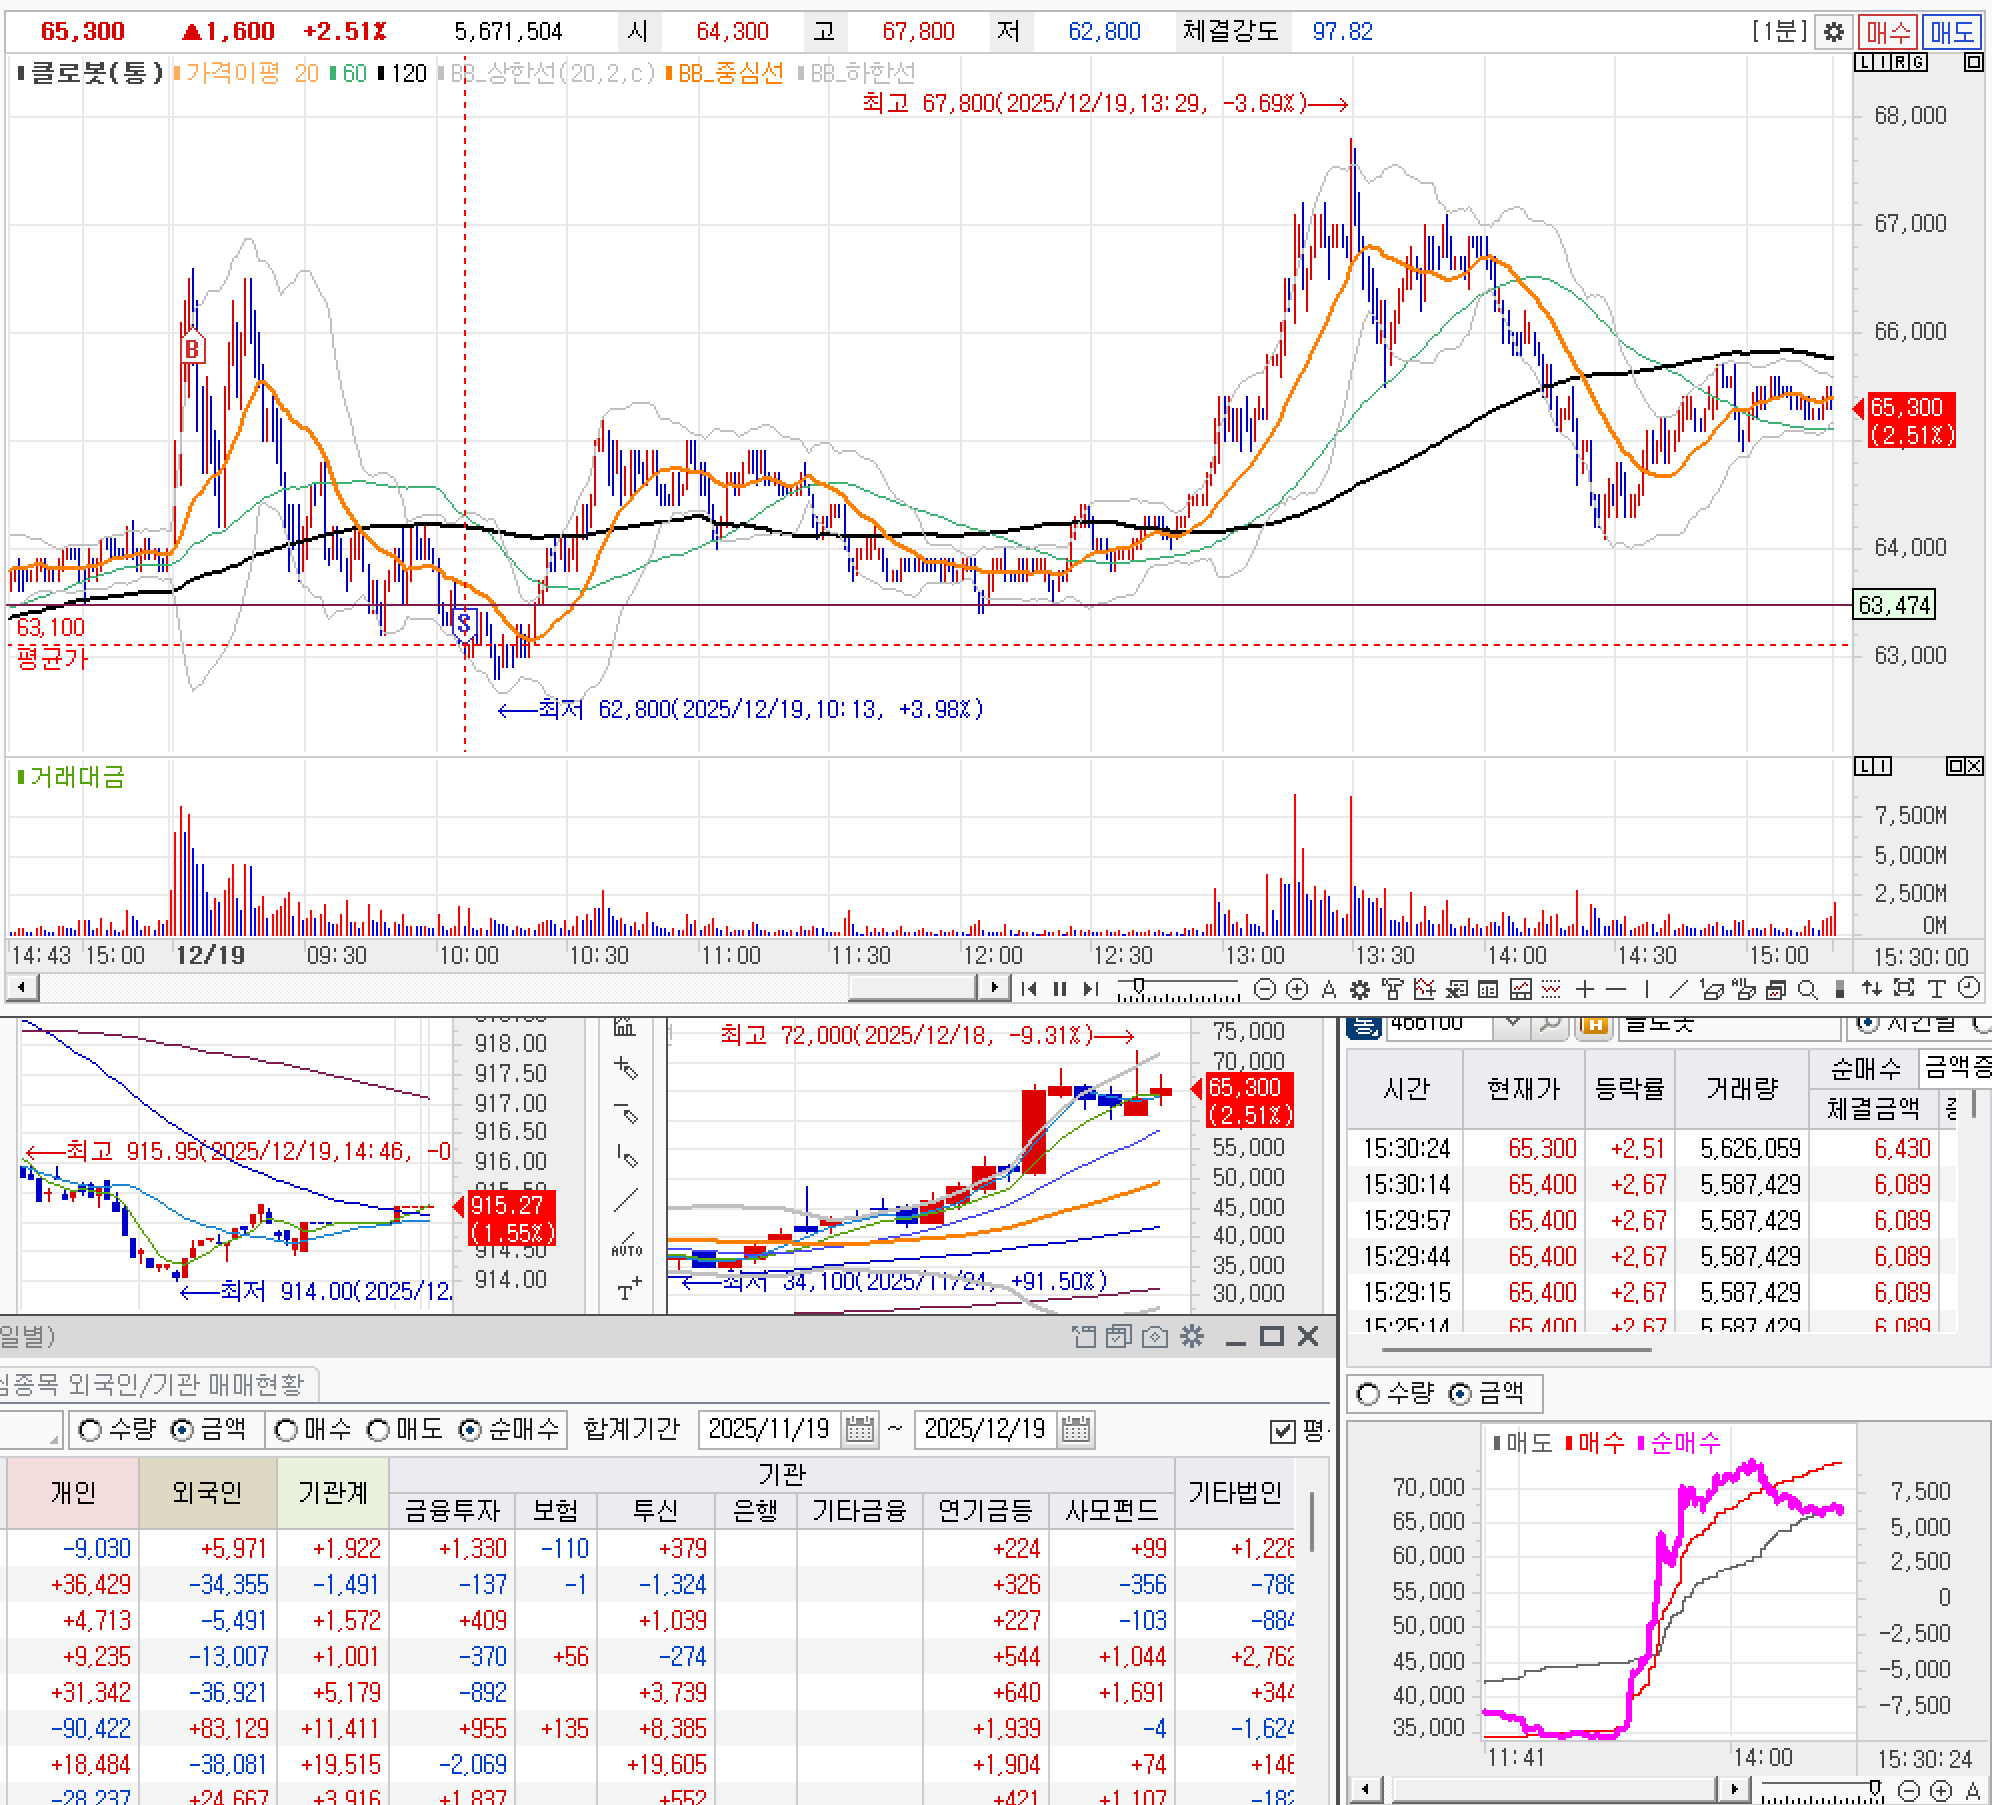Select the crosshair plus tool
This screenshot has height=1805, width=1992.
click(1584, 989)
